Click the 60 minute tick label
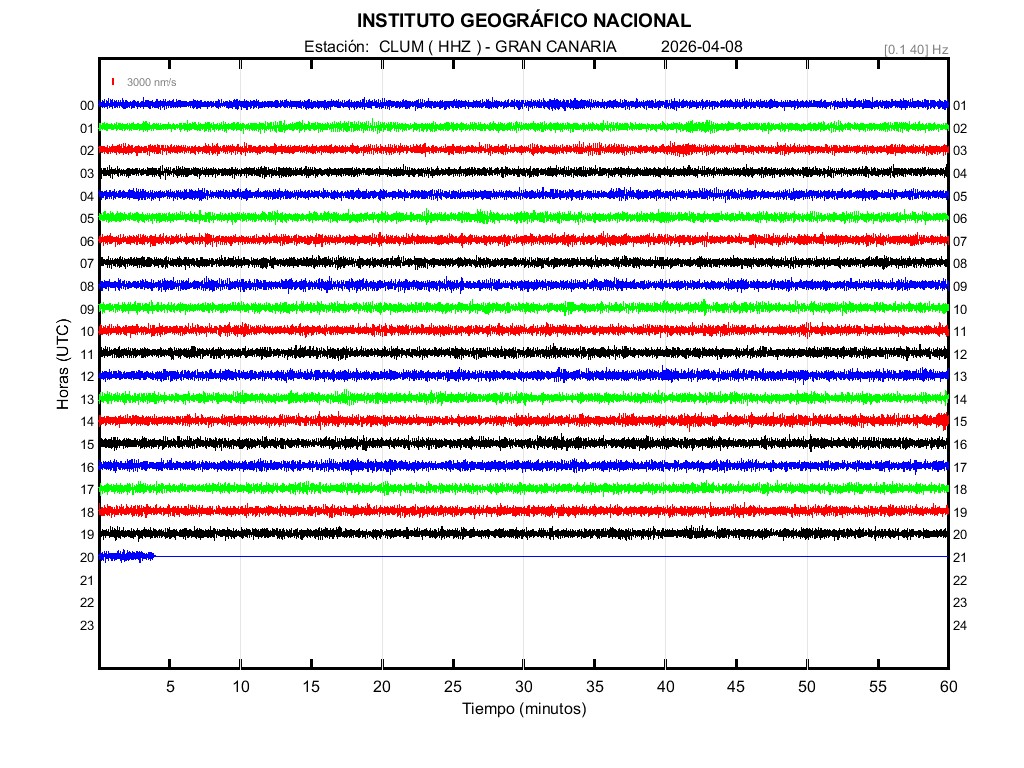The height and width of the screenshot is (768, 1024). [x=947, y=687]
